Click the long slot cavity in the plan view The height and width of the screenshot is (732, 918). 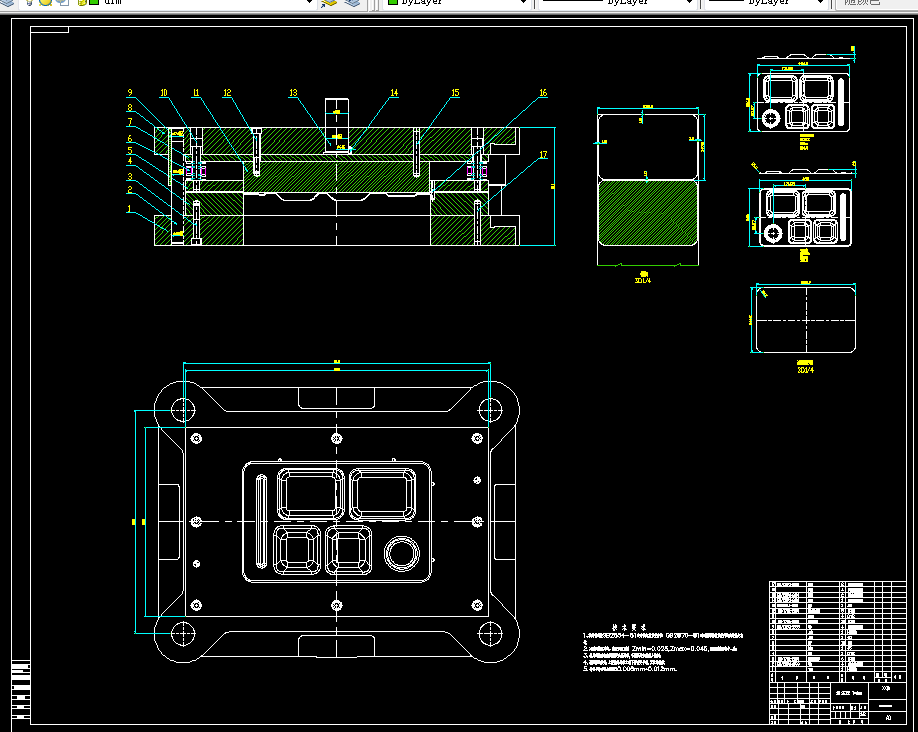pyautogui.click(x=261, y=521)
